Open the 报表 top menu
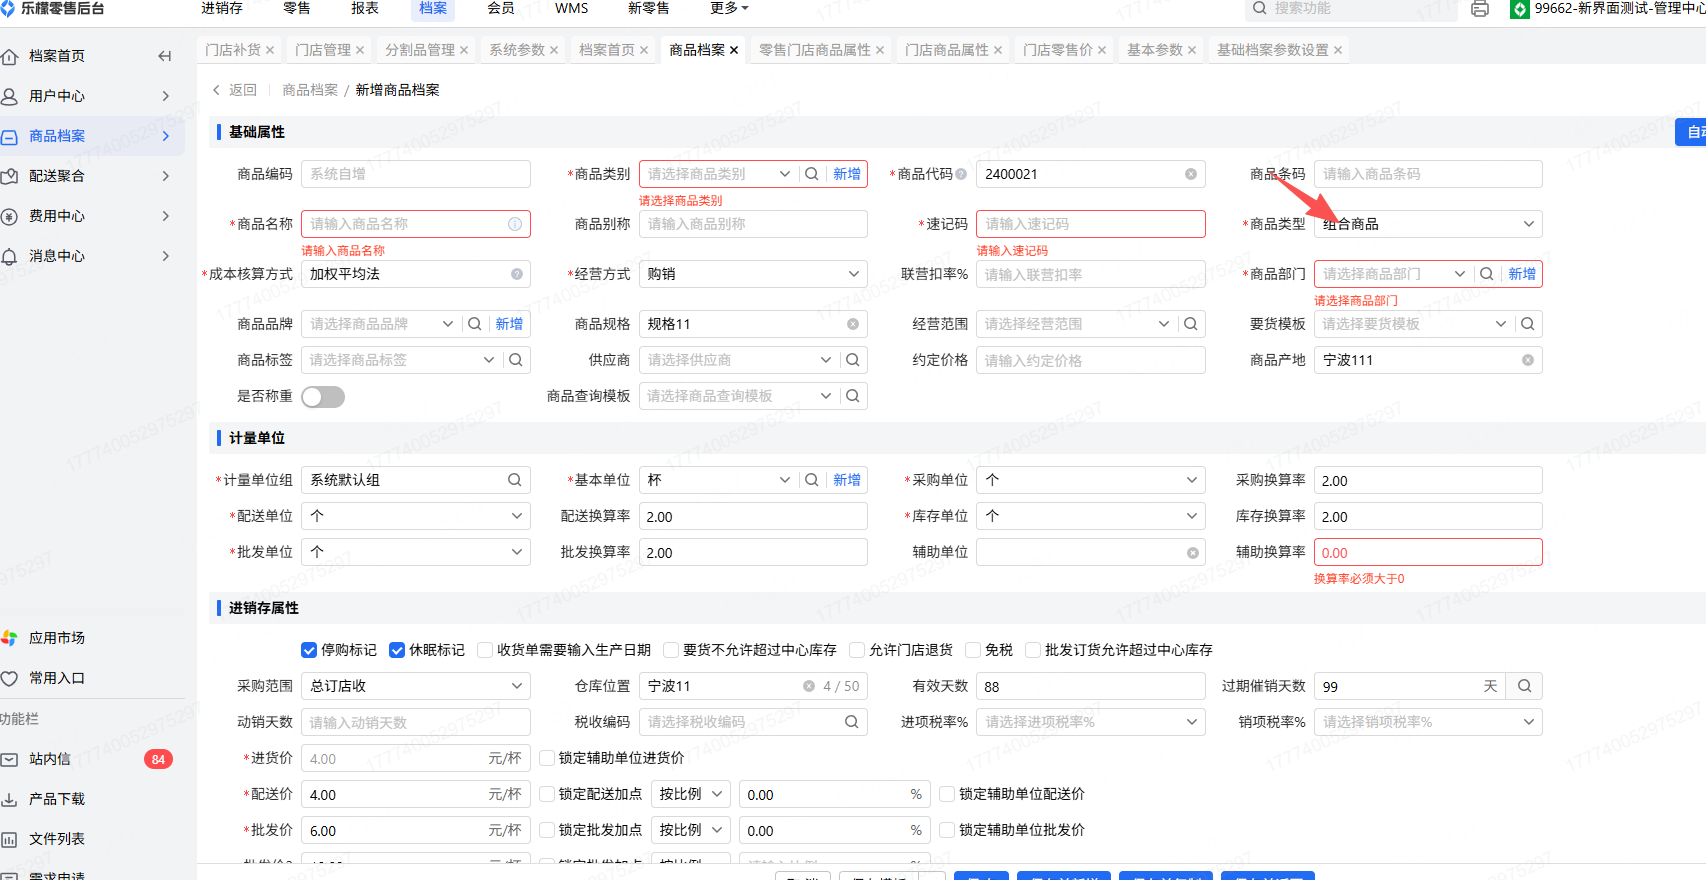The image size is (1706, 880). (x=365, y=8)
